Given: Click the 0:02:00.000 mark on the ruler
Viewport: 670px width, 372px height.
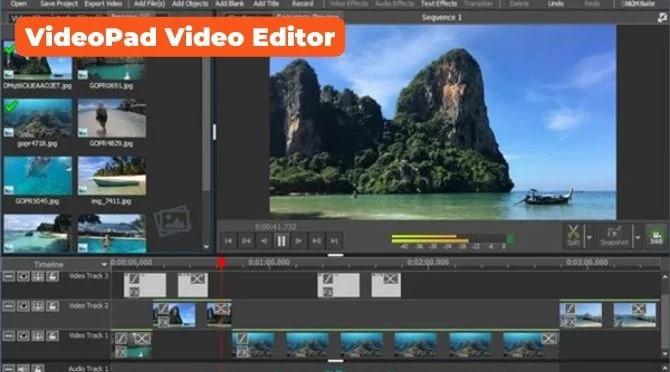Looking at the screenshot, I should (x=428, y=262).
